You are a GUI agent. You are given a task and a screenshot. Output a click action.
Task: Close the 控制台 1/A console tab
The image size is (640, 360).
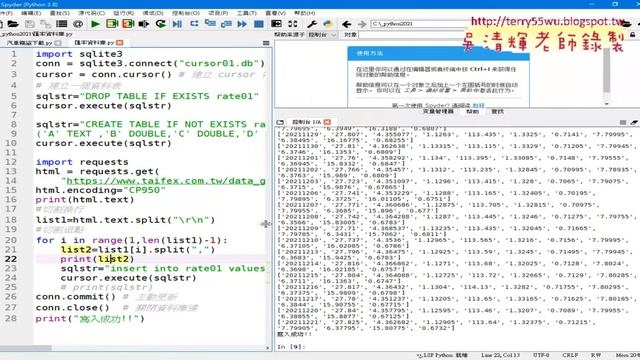(x=327, y=122)
